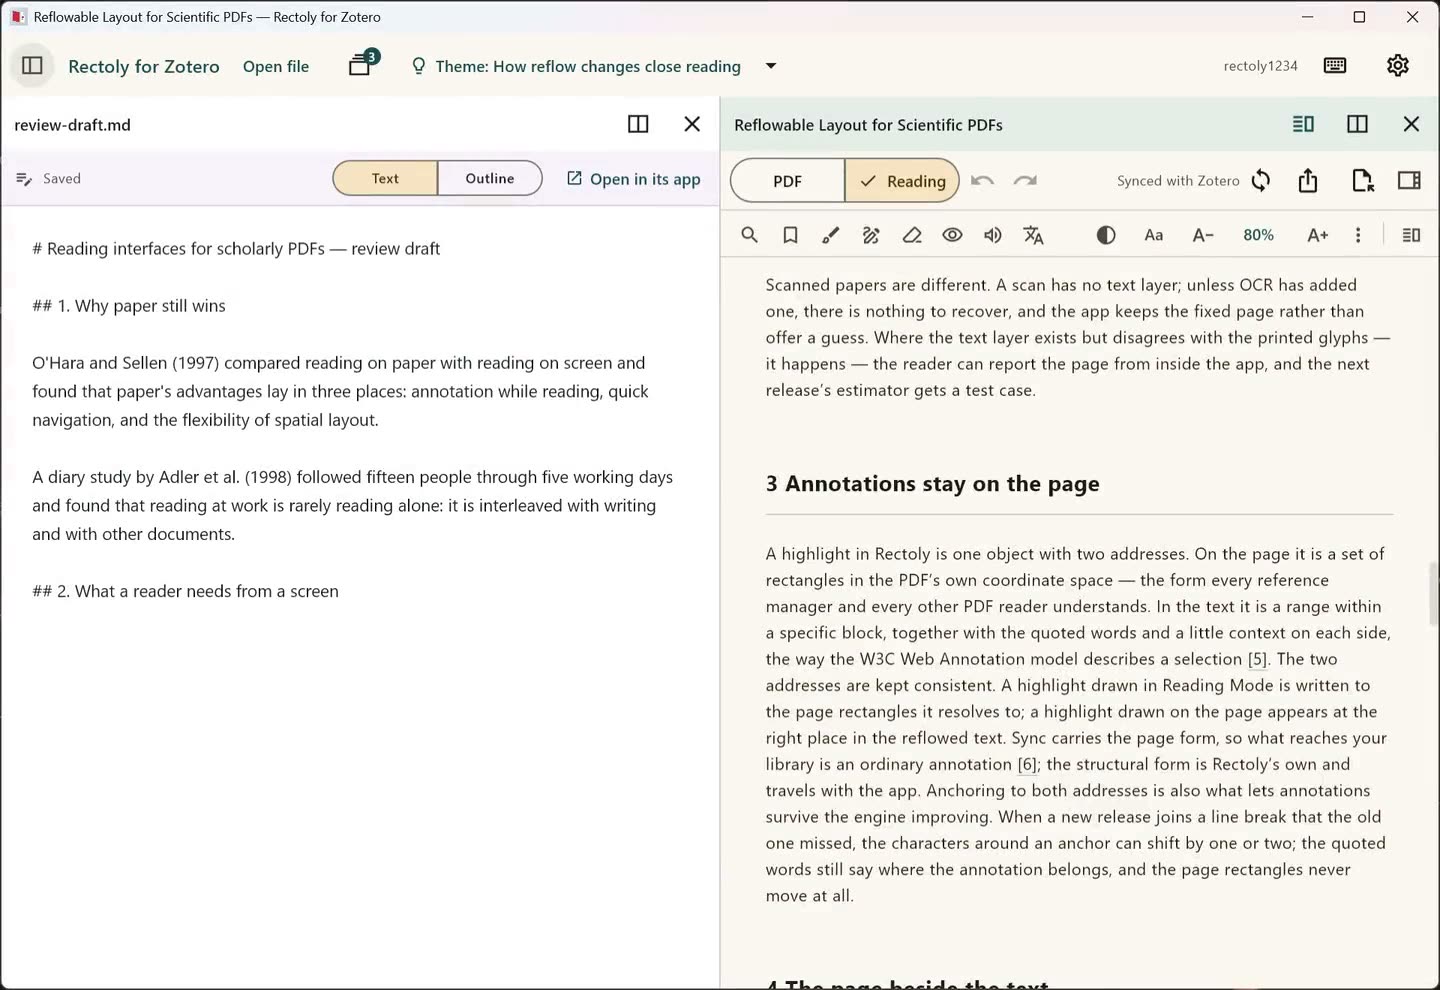The image size is (1440, 990).
Task: Search in the document
Action: click(x=749, y=235)
